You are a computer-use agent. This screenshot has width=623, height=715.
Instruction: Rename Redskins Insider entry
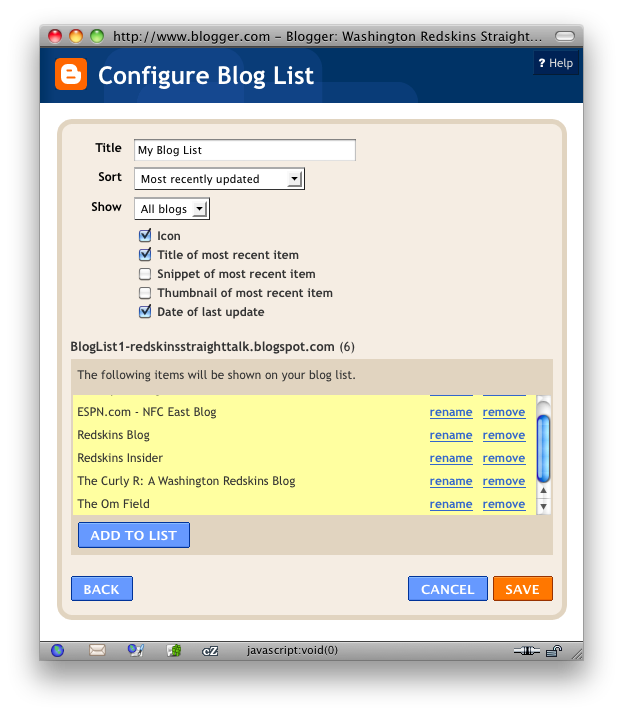coord(451,458)
